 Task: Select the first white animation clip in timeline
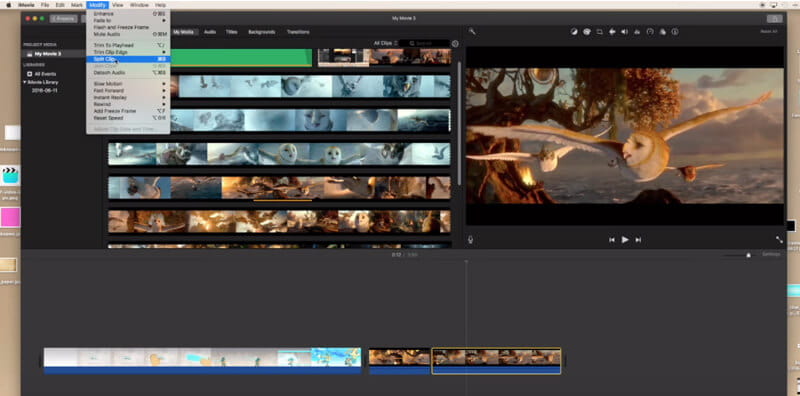pyautogui.click(x=202, y=361)
